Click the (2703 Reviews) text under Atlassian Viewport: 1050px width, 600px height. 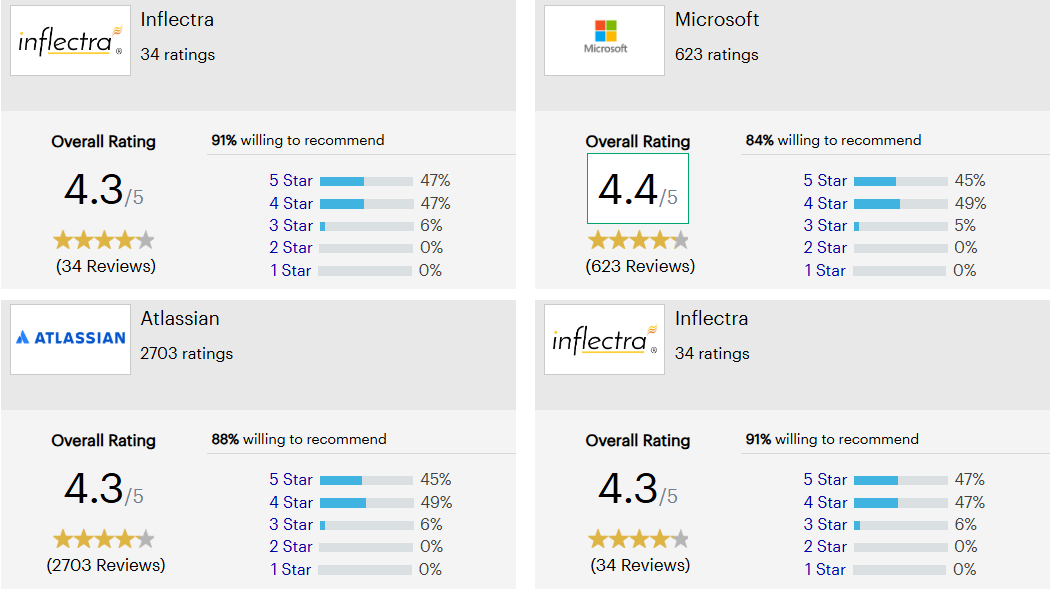point(106,565)
